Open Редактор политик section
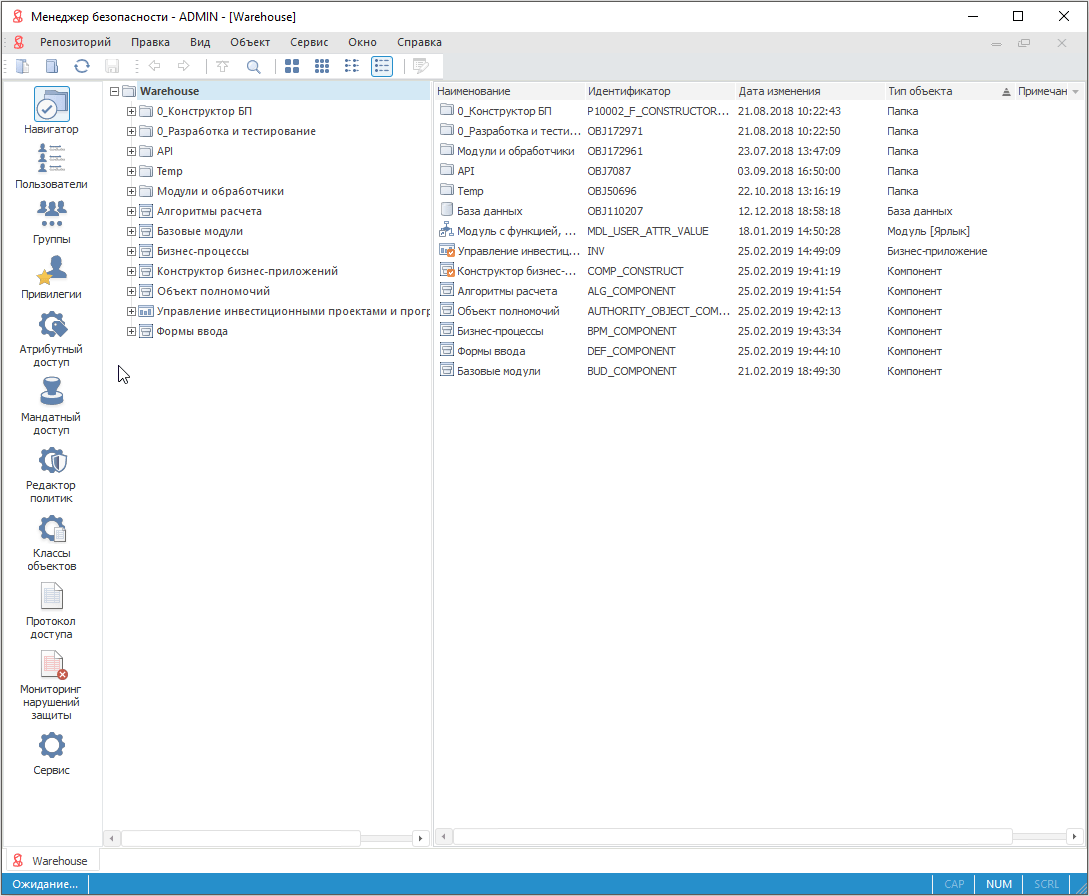Viewport: 1089px width, 896px height. pyautogui.click(x=51, y=475)
